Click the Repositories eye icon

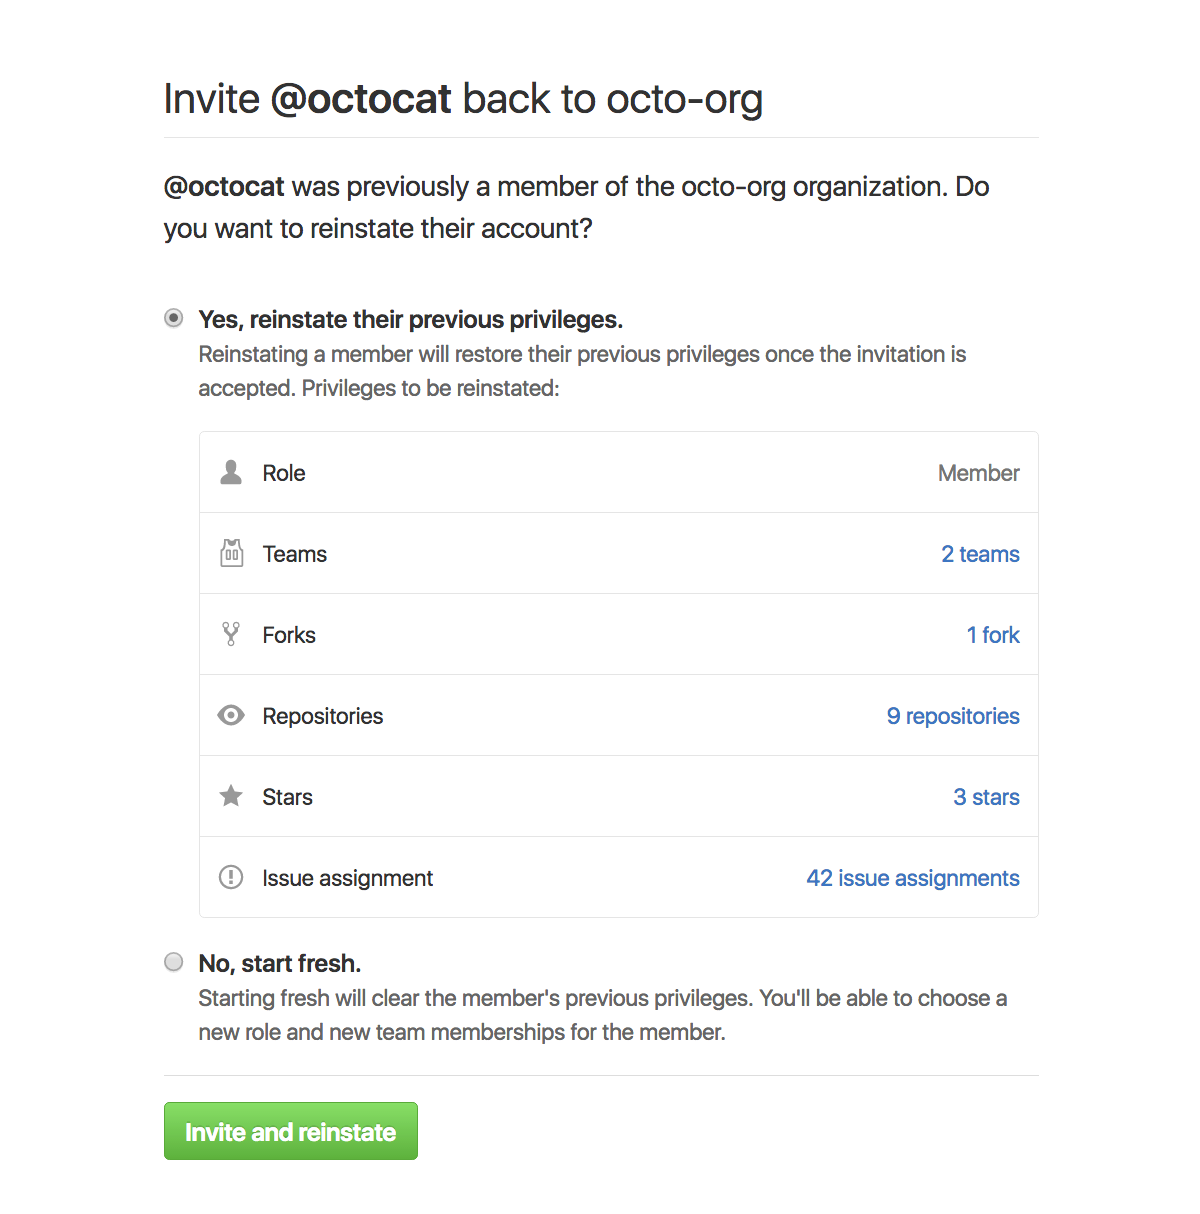[231, 715]
